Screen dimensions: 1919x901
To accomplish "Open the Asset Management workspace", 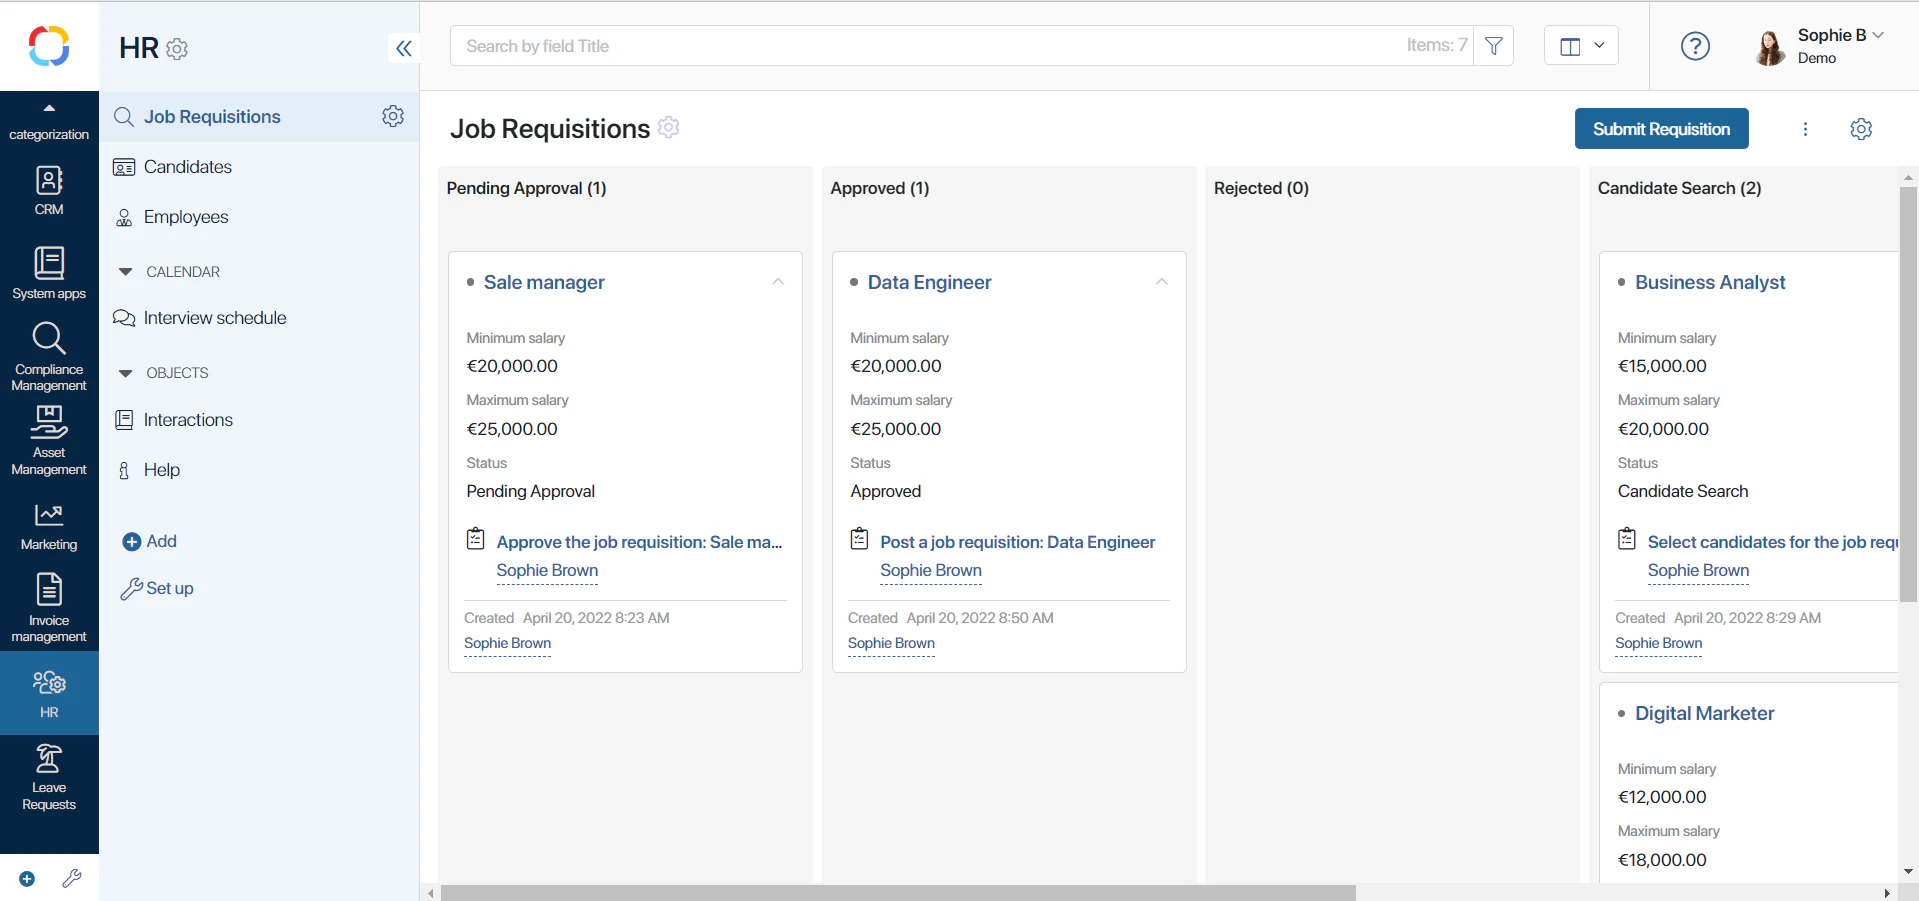I will tap(49, 441).
